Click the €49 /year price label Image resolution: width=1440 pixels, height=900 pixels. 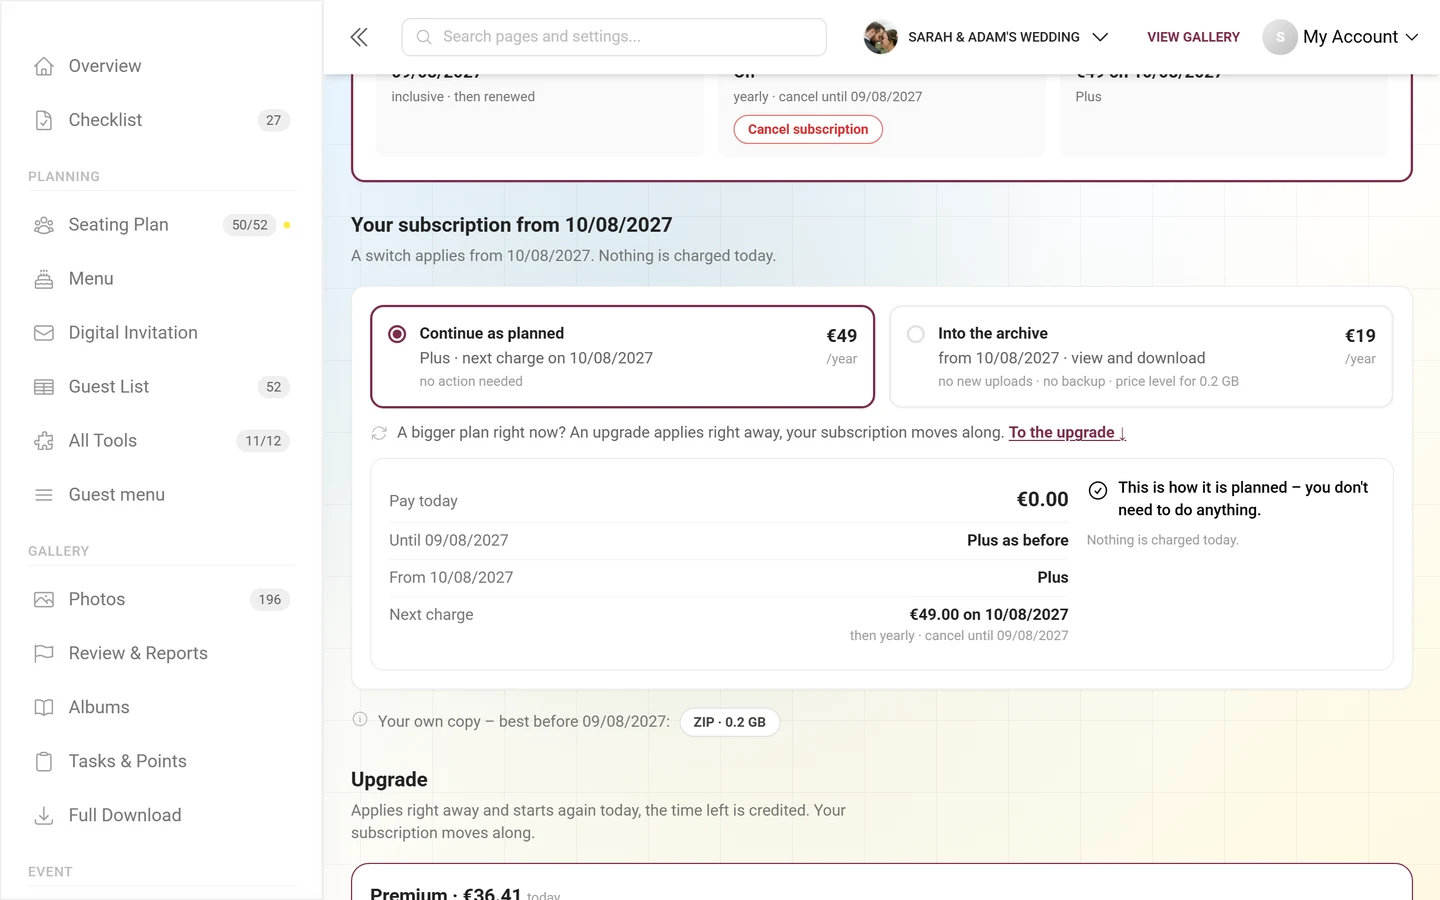pos(842,346)
